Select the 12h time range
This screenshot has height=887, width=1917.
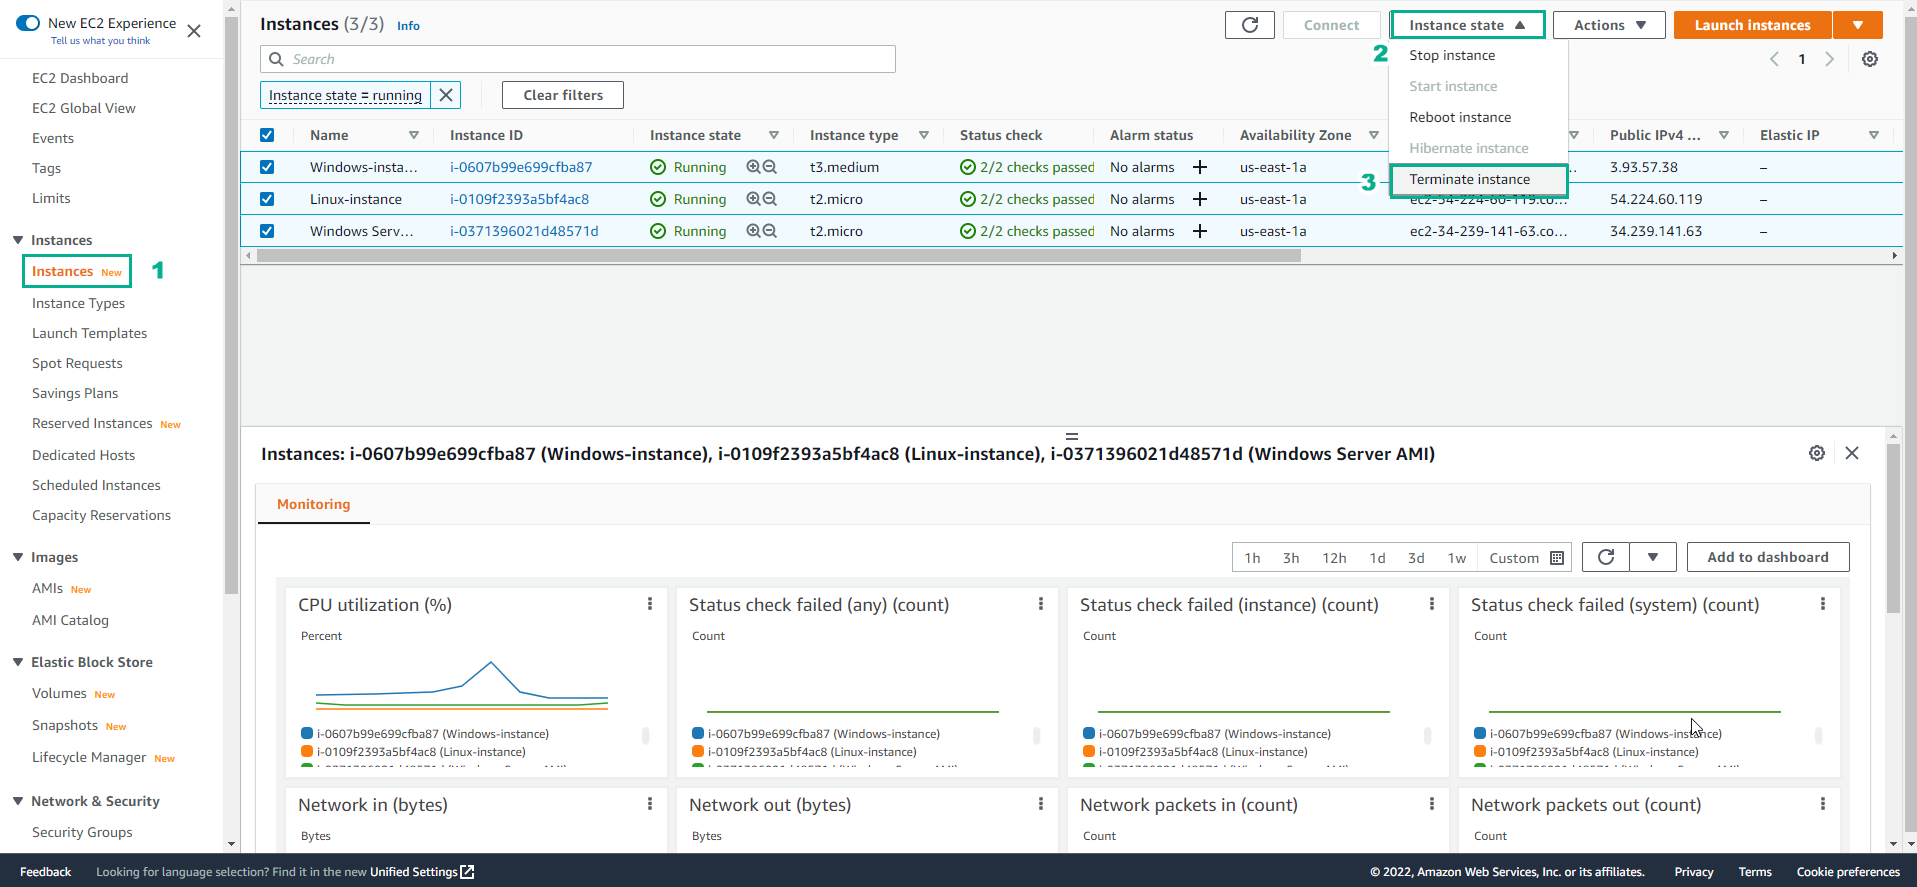(1334, 558)
